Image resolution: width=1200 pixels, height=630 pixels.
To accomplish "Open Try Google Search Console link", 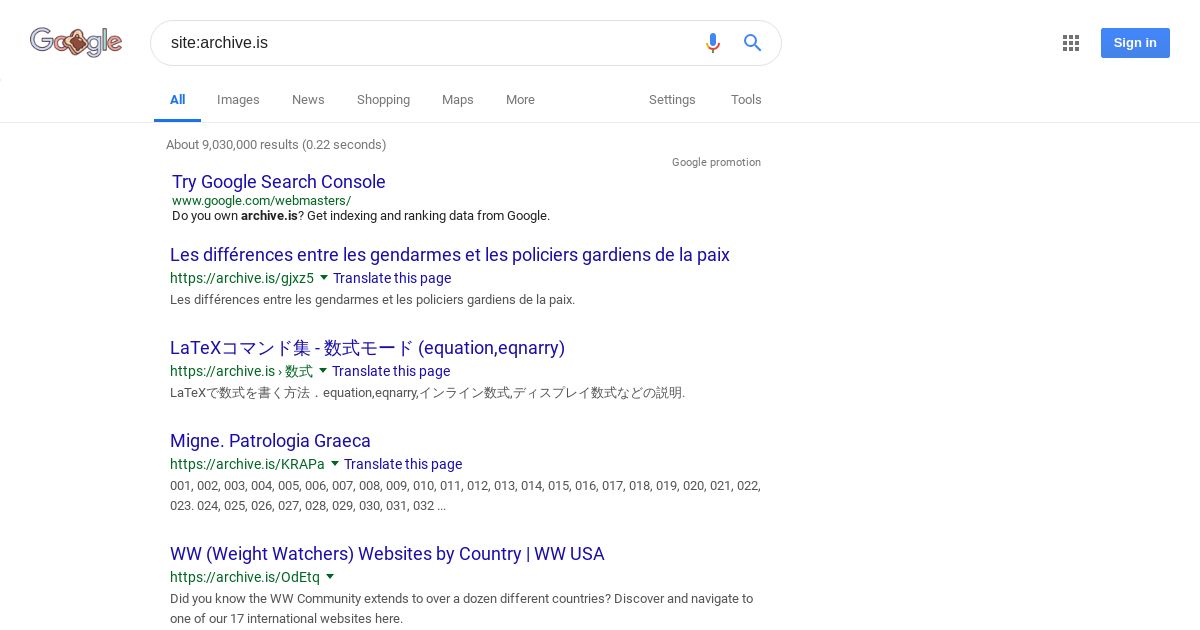I will 278,182.
